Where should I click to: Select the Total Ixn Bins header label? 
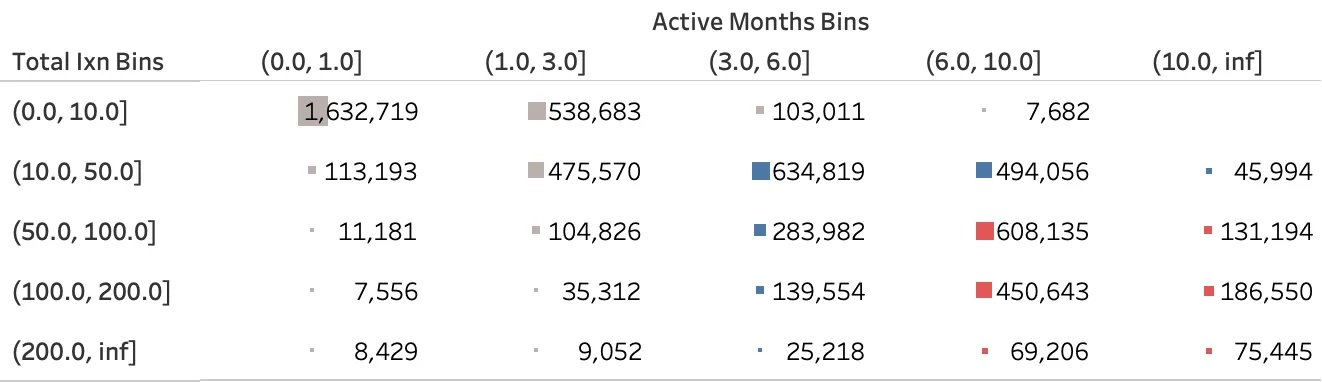click(87, 63)
